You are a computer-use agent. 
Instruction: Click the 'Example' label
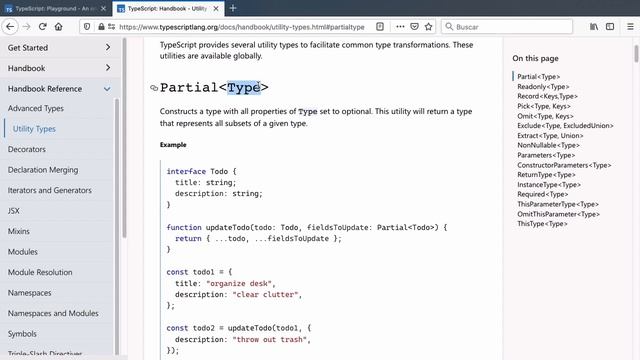click(173, 144)
